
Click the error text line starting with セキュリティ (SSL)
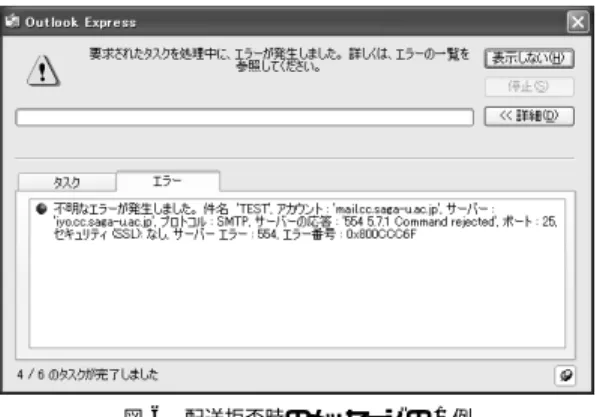[x=235, y=235]
